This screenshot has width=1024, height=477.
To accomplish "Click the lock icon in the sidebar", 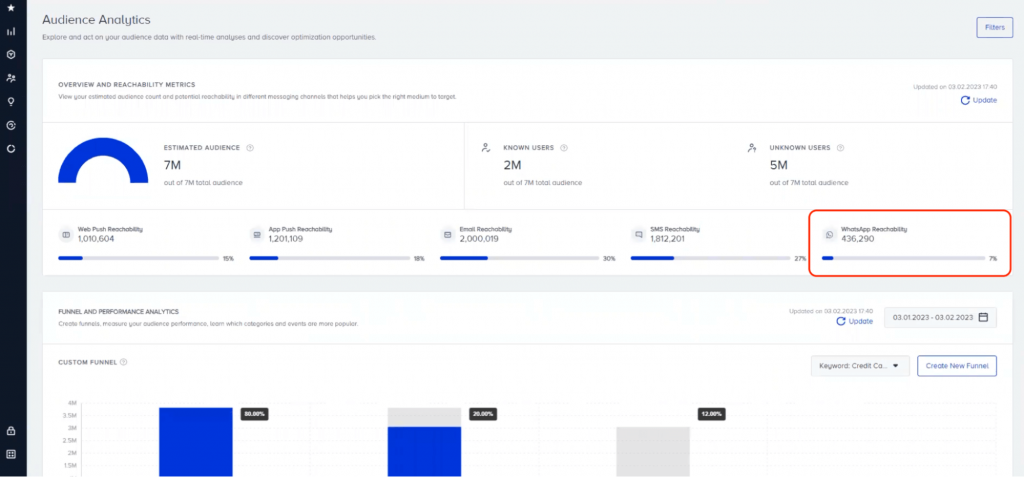I will [x=11, y=431].
